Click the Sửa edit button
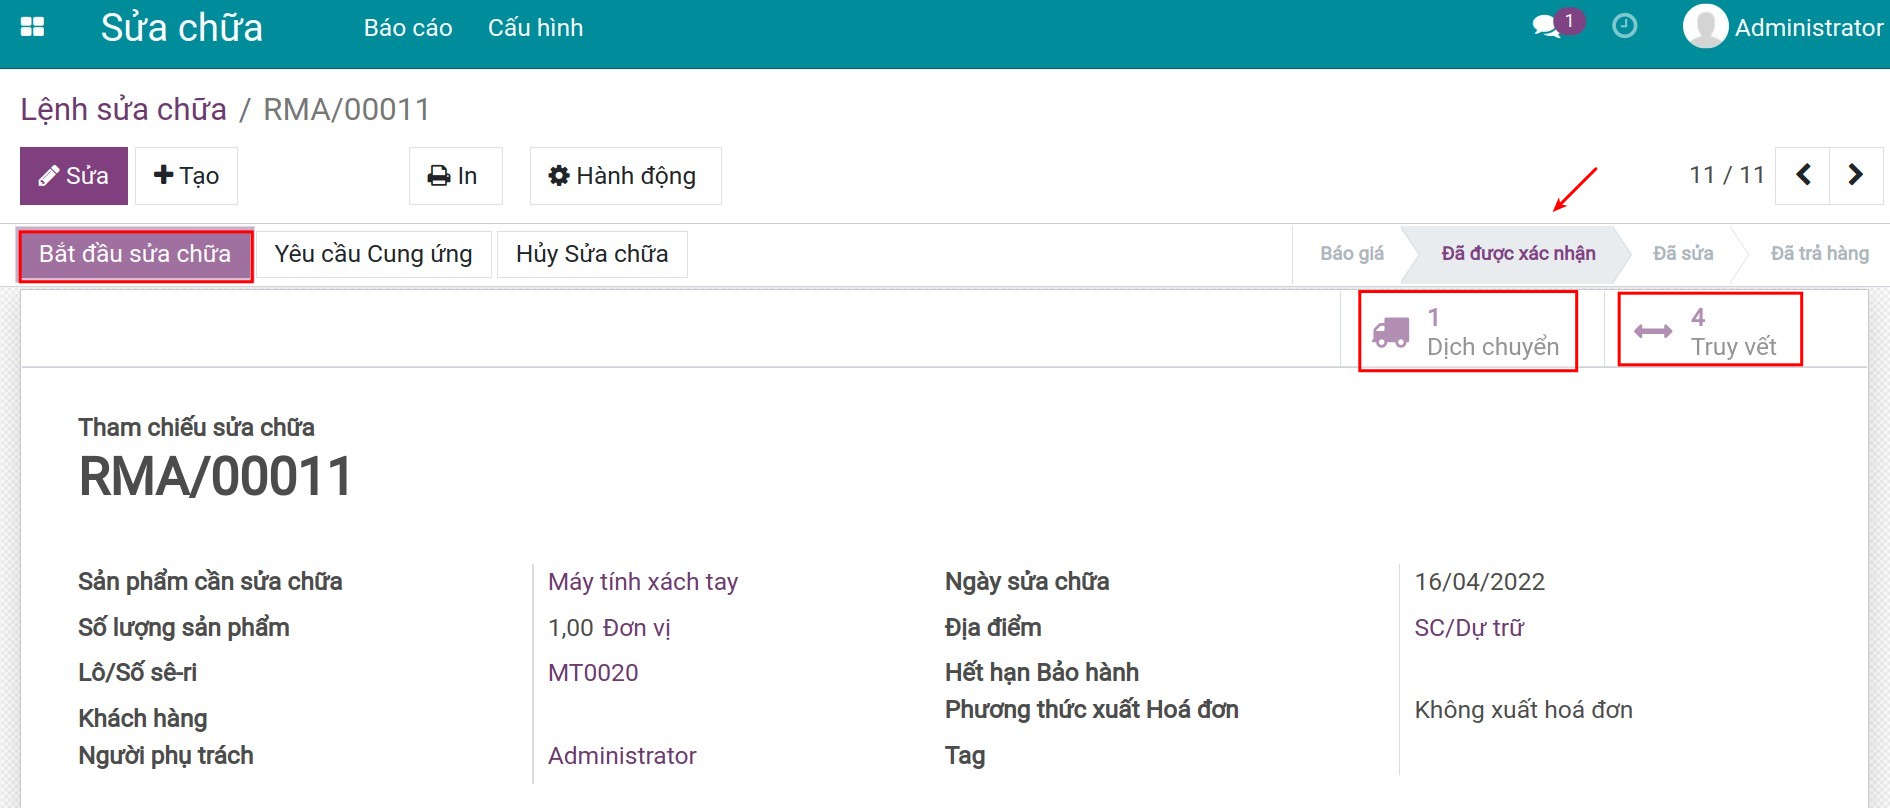The height and width of the screenshot is (808, 1890). click(x=74, y=176)
